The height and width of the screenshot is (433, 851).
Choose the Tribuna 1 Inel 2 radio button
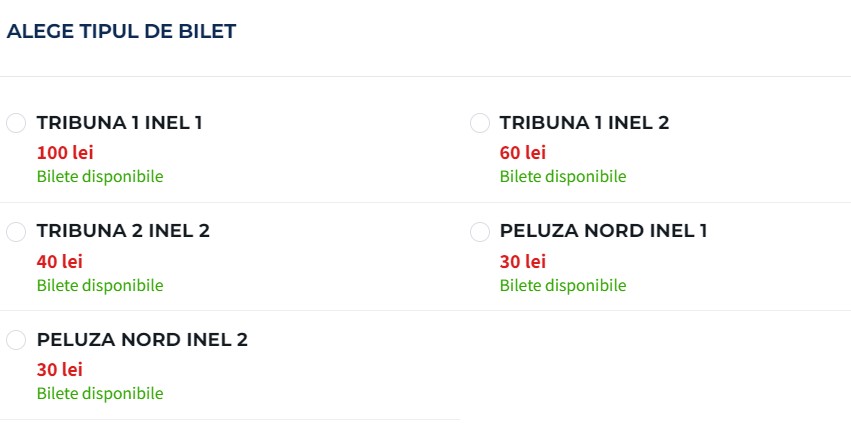tap(480, 123)
